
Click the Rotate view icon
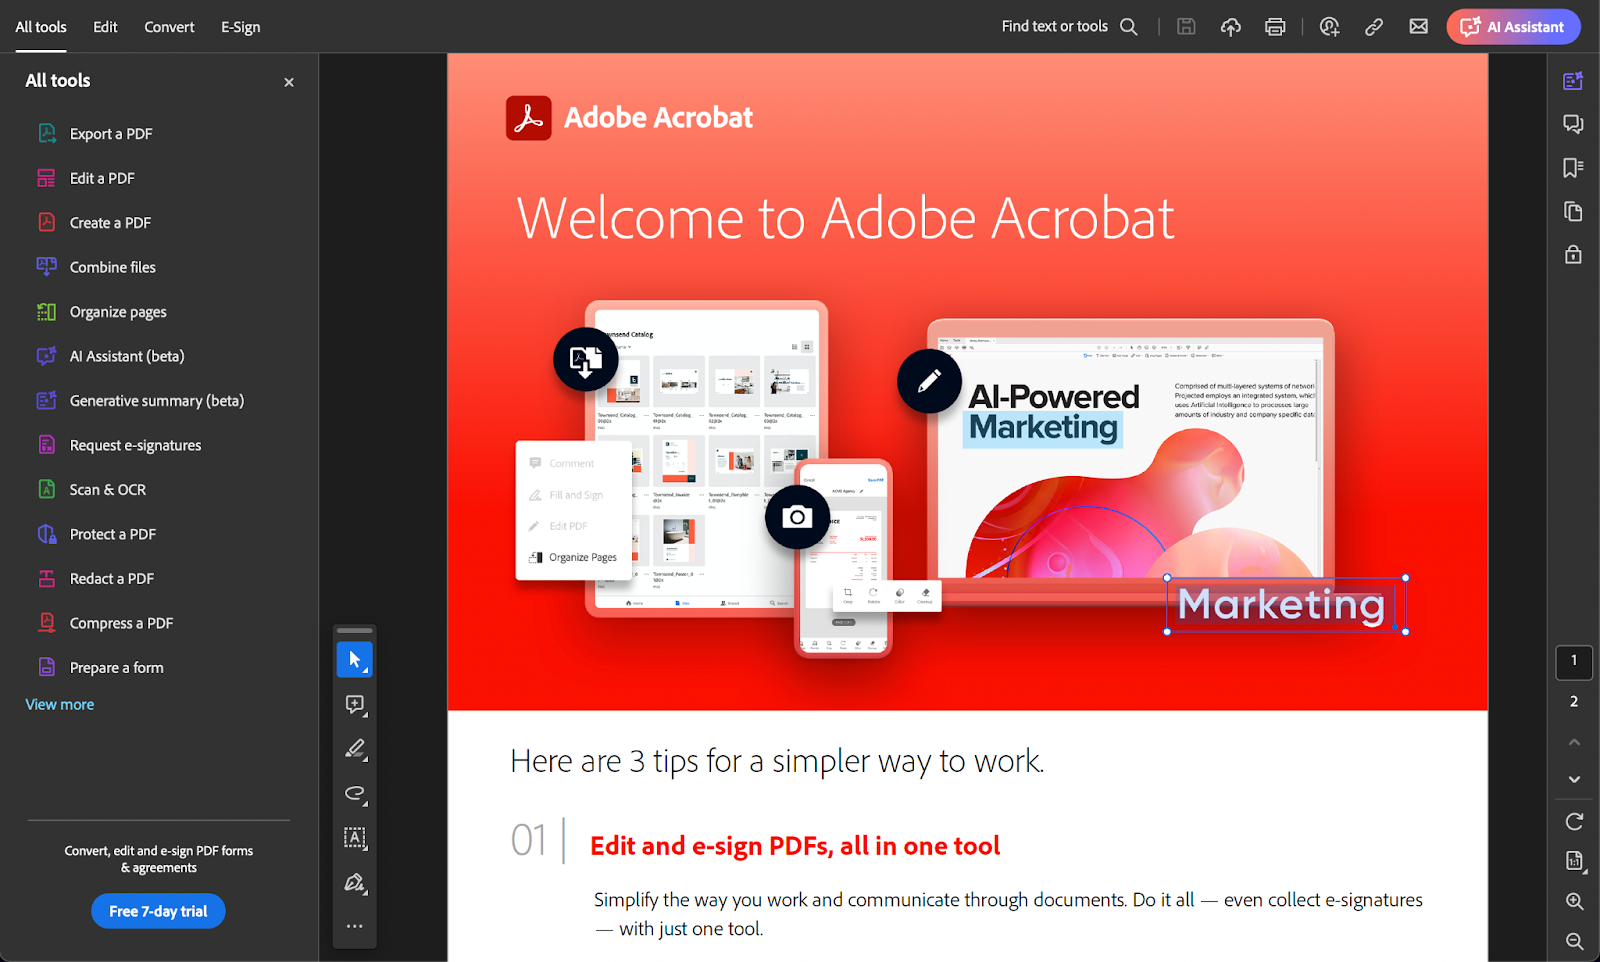pos(1574,822)
